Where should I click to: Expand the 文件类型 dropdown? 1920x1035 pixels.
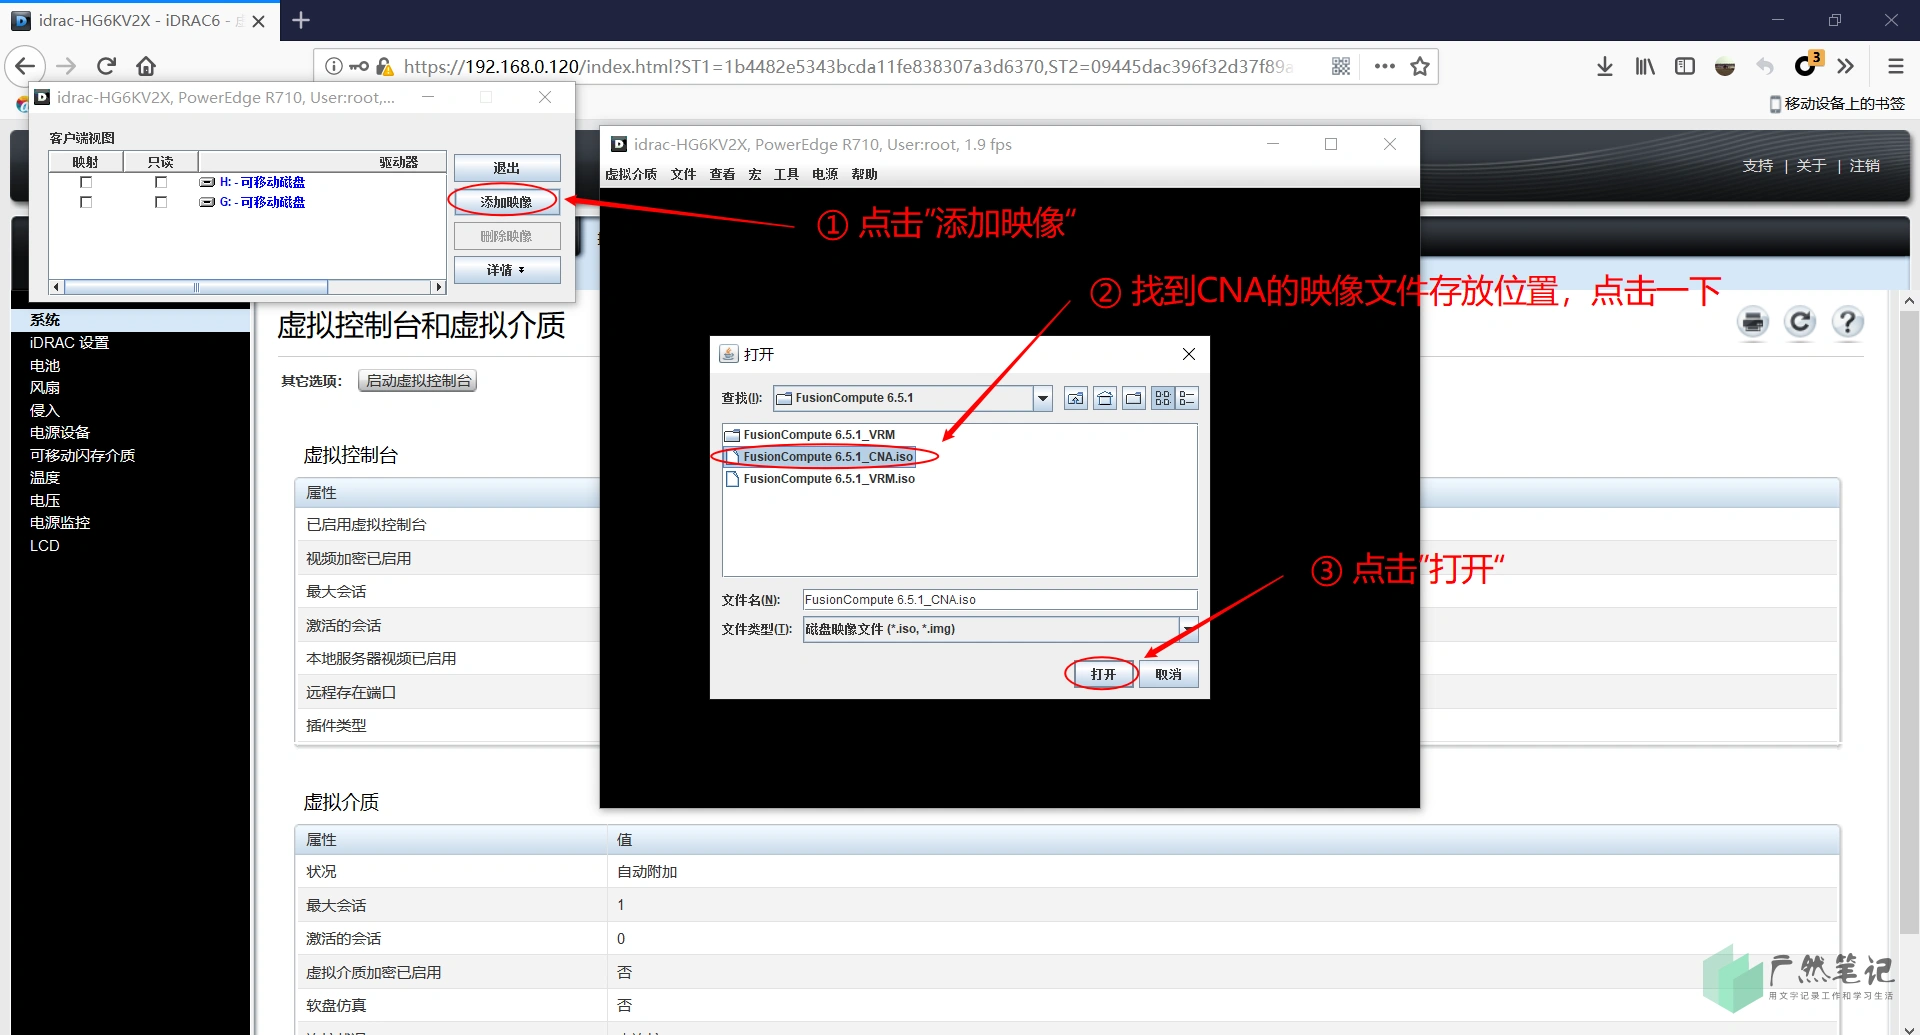click(1189, 629)
